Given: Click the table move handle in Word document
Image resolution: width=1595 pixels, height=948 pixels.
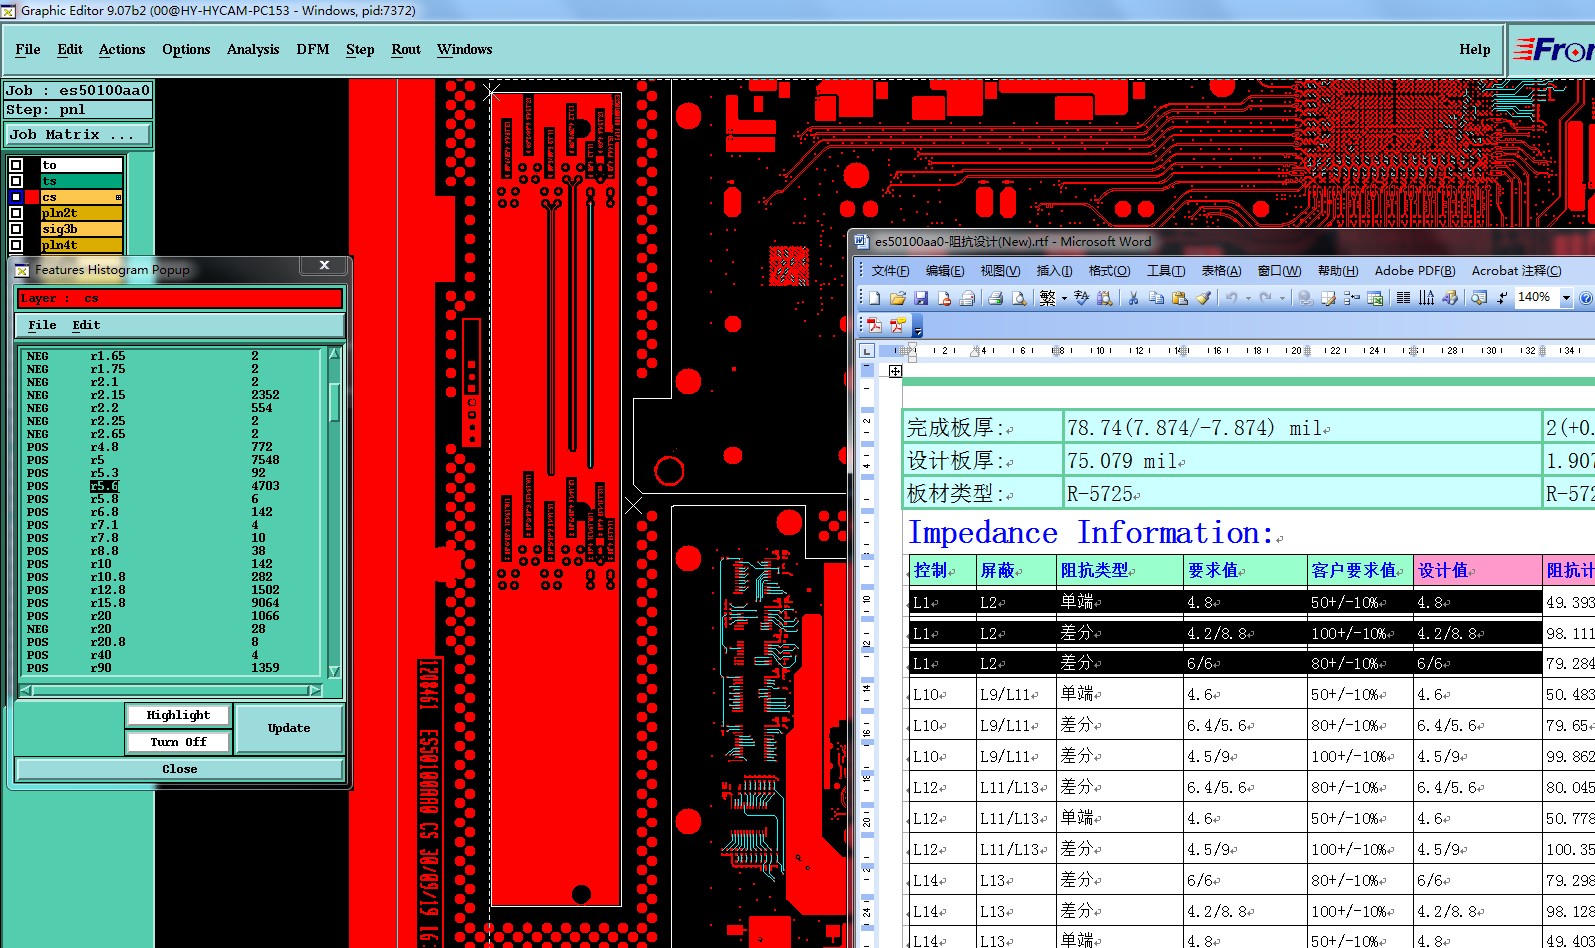Looking at the screenshot, I should pos(895,371).
